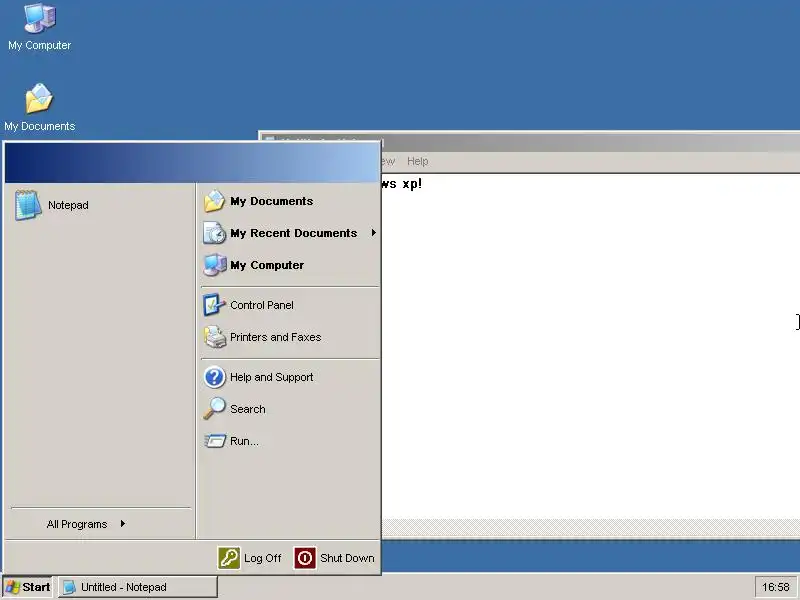Viewport: 800px width, 600px height.
Task: Click the Search entry text
Action: (247, 409)
